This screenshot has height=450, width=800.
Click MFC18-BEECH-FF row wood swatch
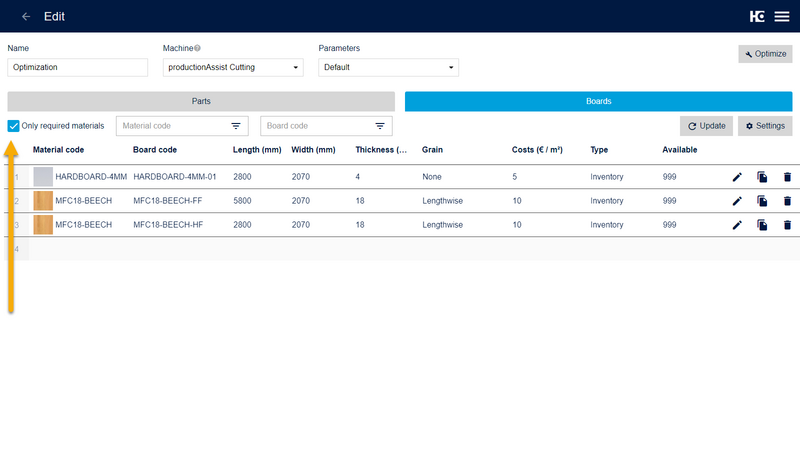click(x=43, y=201)
